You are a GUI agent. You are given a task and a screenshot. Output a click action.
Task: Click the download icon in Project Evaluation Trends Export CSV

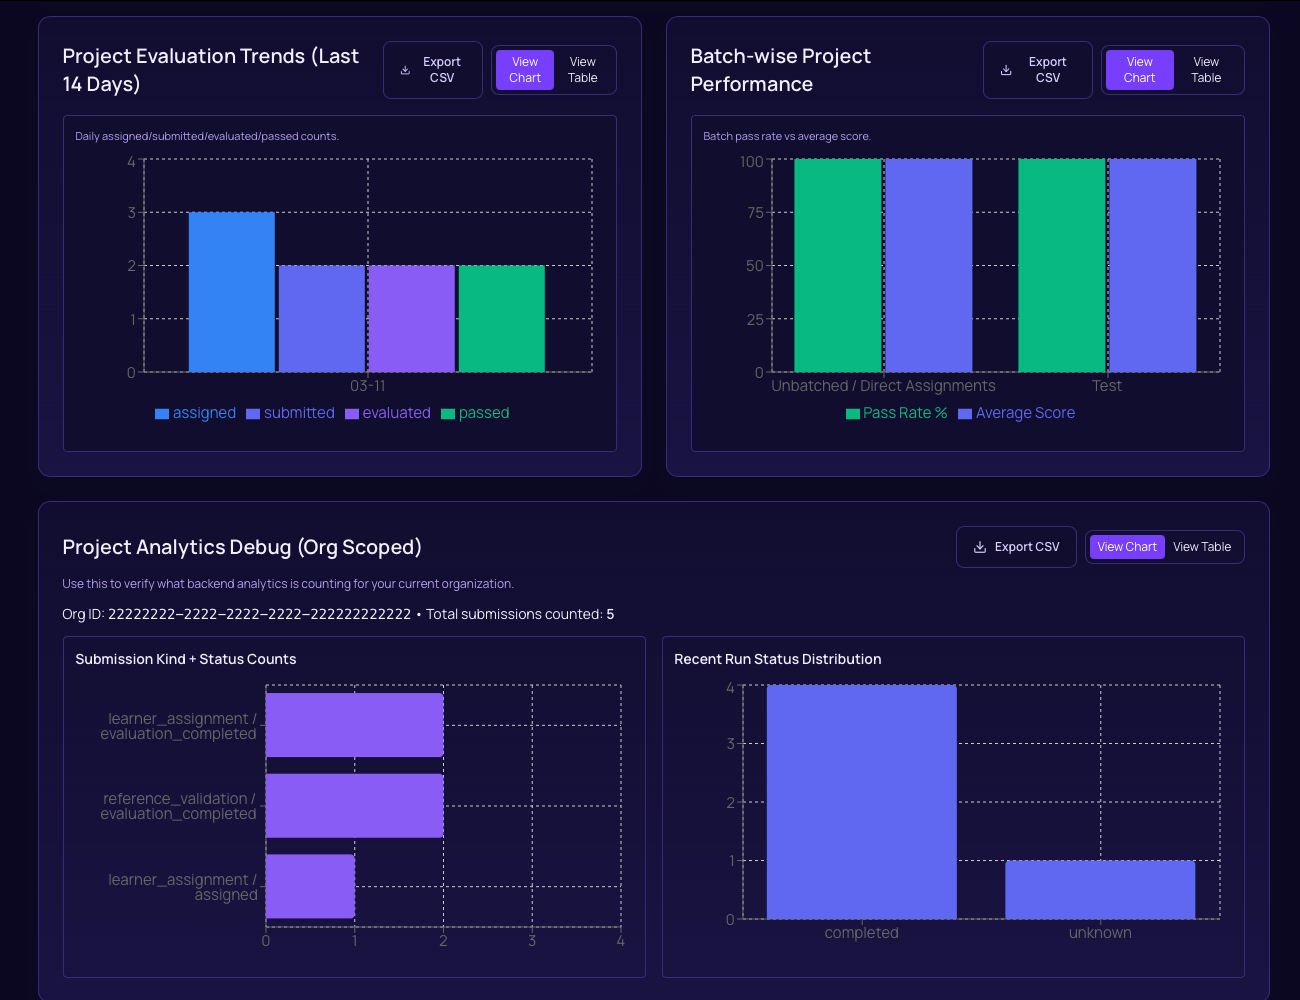click(404, 69)
